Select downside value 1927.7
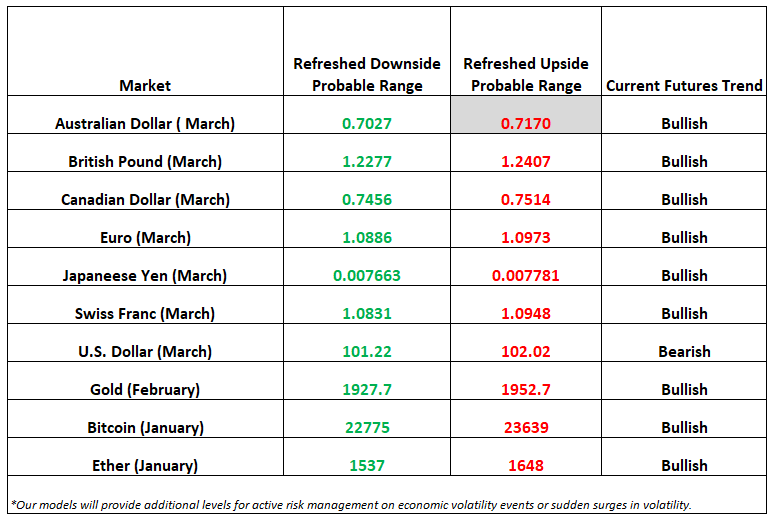 click(x=367, y=389)
